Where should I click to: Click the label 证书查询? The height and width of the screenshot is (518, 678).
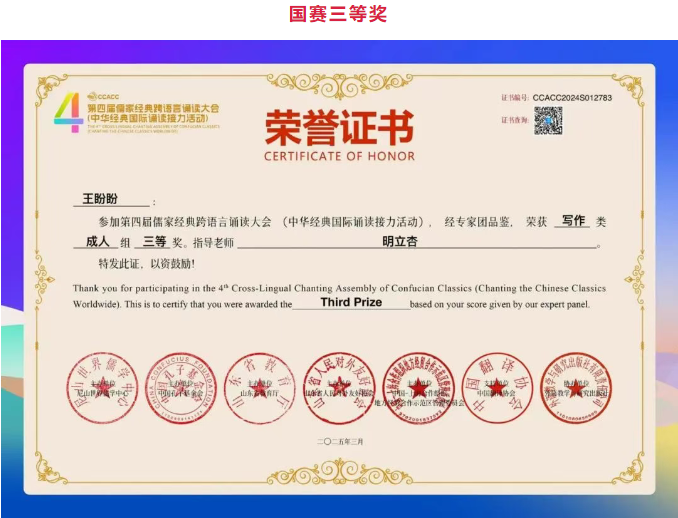[515, 120]
